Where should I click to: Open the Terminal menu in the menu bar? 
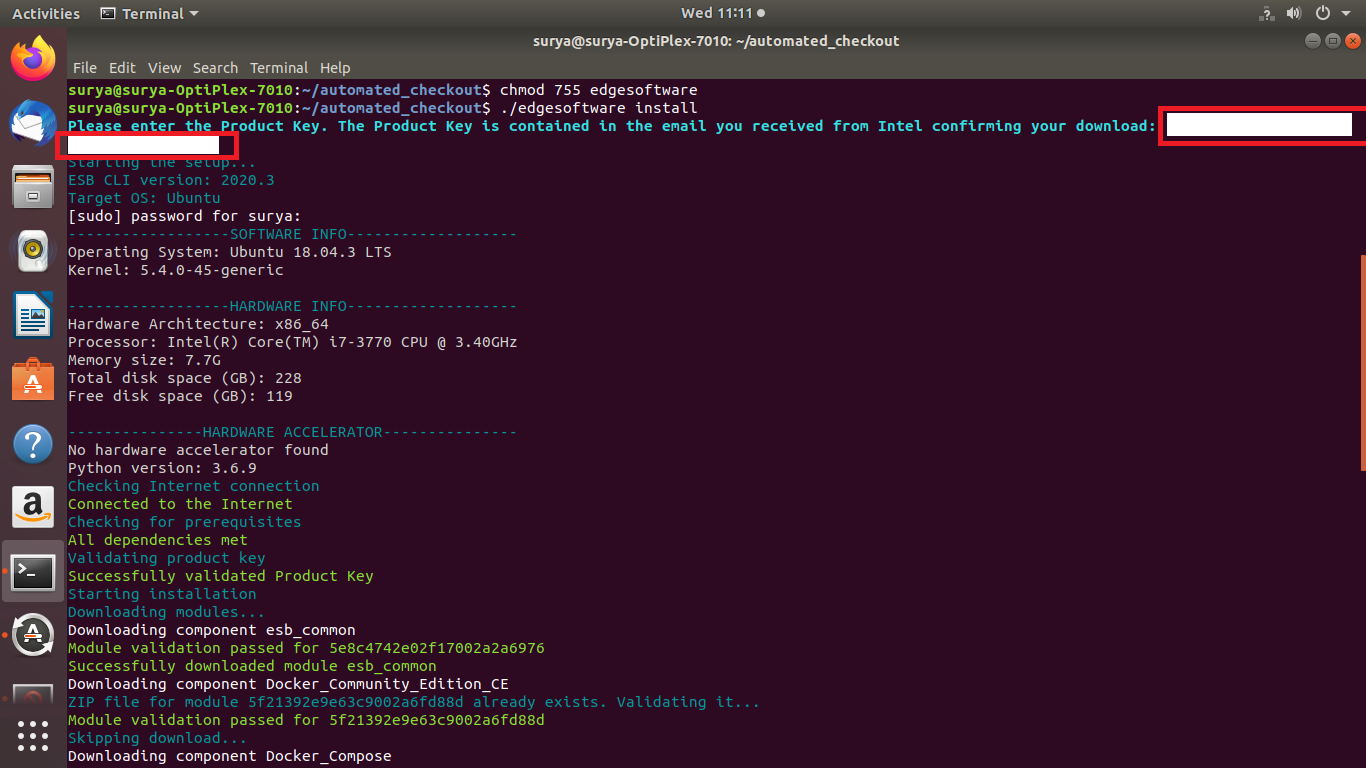click(279, 68)
